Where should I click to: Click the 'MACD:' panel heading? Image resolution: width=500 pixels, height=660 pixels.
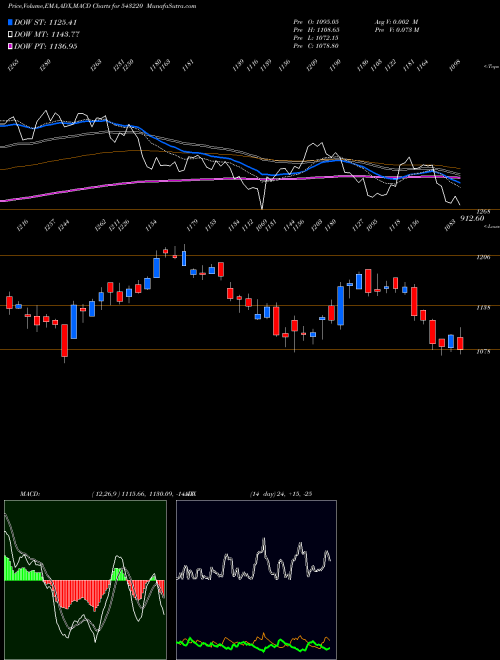click(30, 494)
